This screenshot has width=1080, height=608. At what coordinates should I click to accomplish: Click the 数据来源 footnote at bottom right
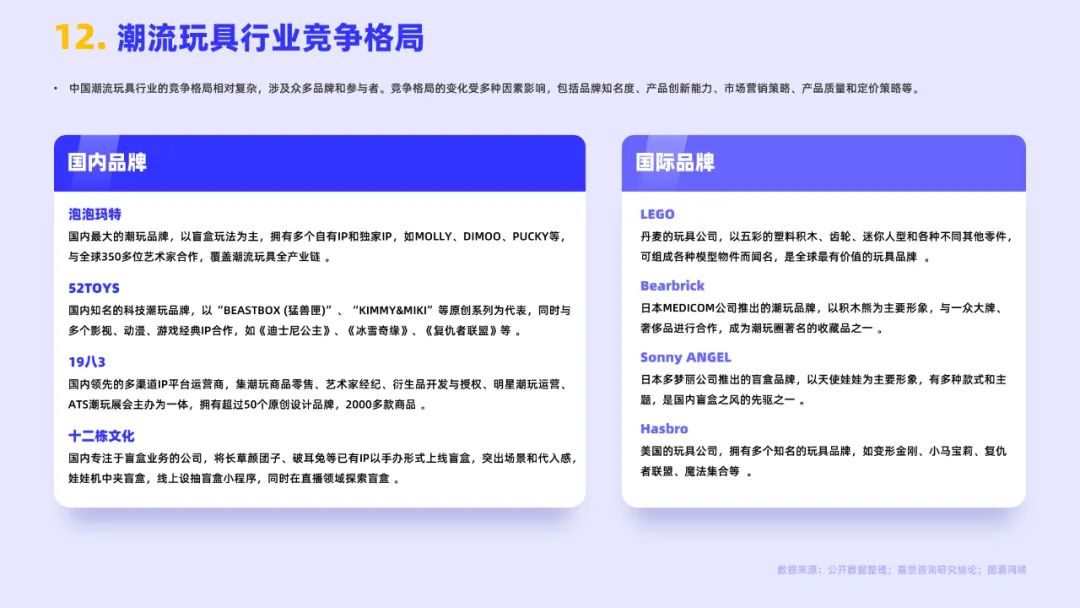click(902, 569)
